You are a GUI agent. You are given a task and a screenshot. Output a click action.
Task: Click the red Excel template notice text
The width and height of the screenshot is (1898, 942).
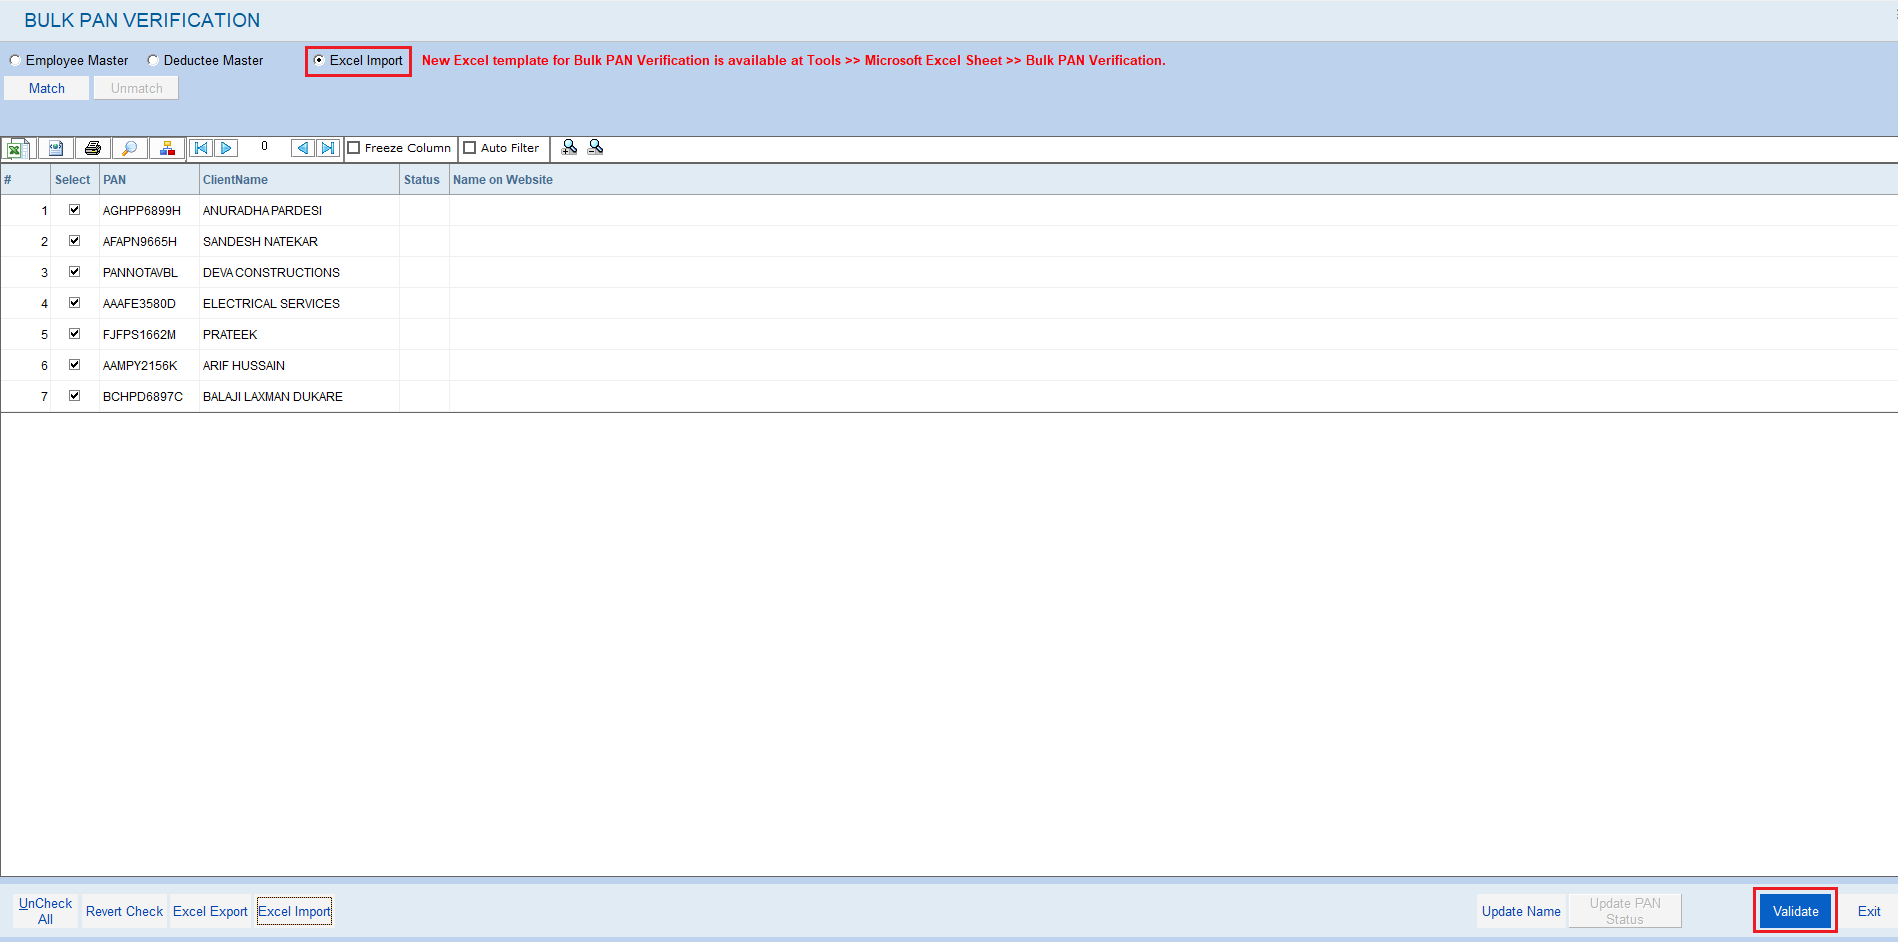coord(794,60)
